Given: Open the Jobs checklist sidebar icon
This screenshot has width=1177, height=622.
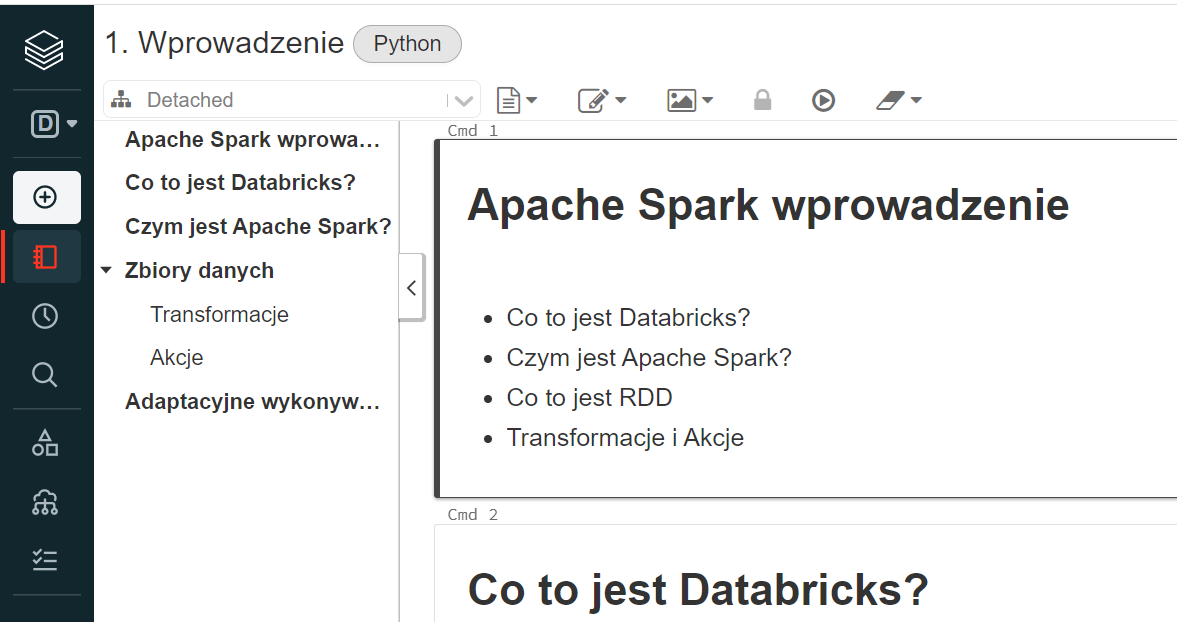Looking at the screenshot, I should [45, 560].
